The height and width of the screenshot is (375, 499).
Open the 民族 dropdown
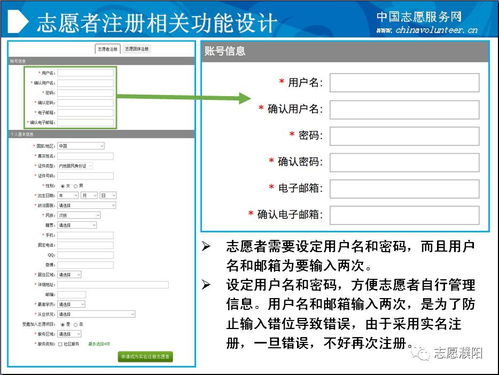(x=79, y=215)
